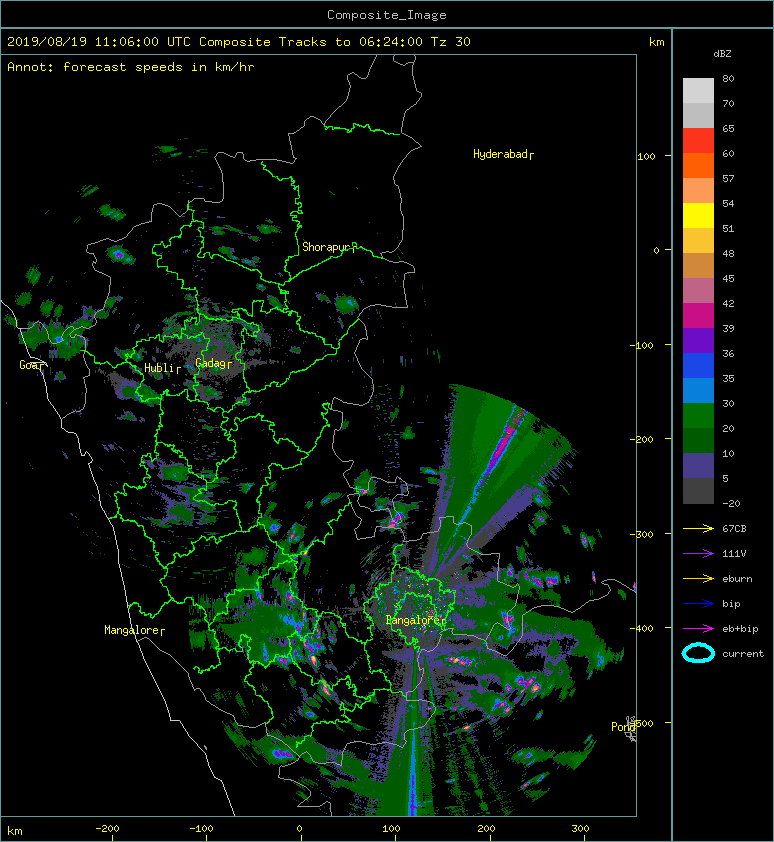
Task: Click the golden 51–48 dBZ swatch
Action: click(x=698, y=241)
